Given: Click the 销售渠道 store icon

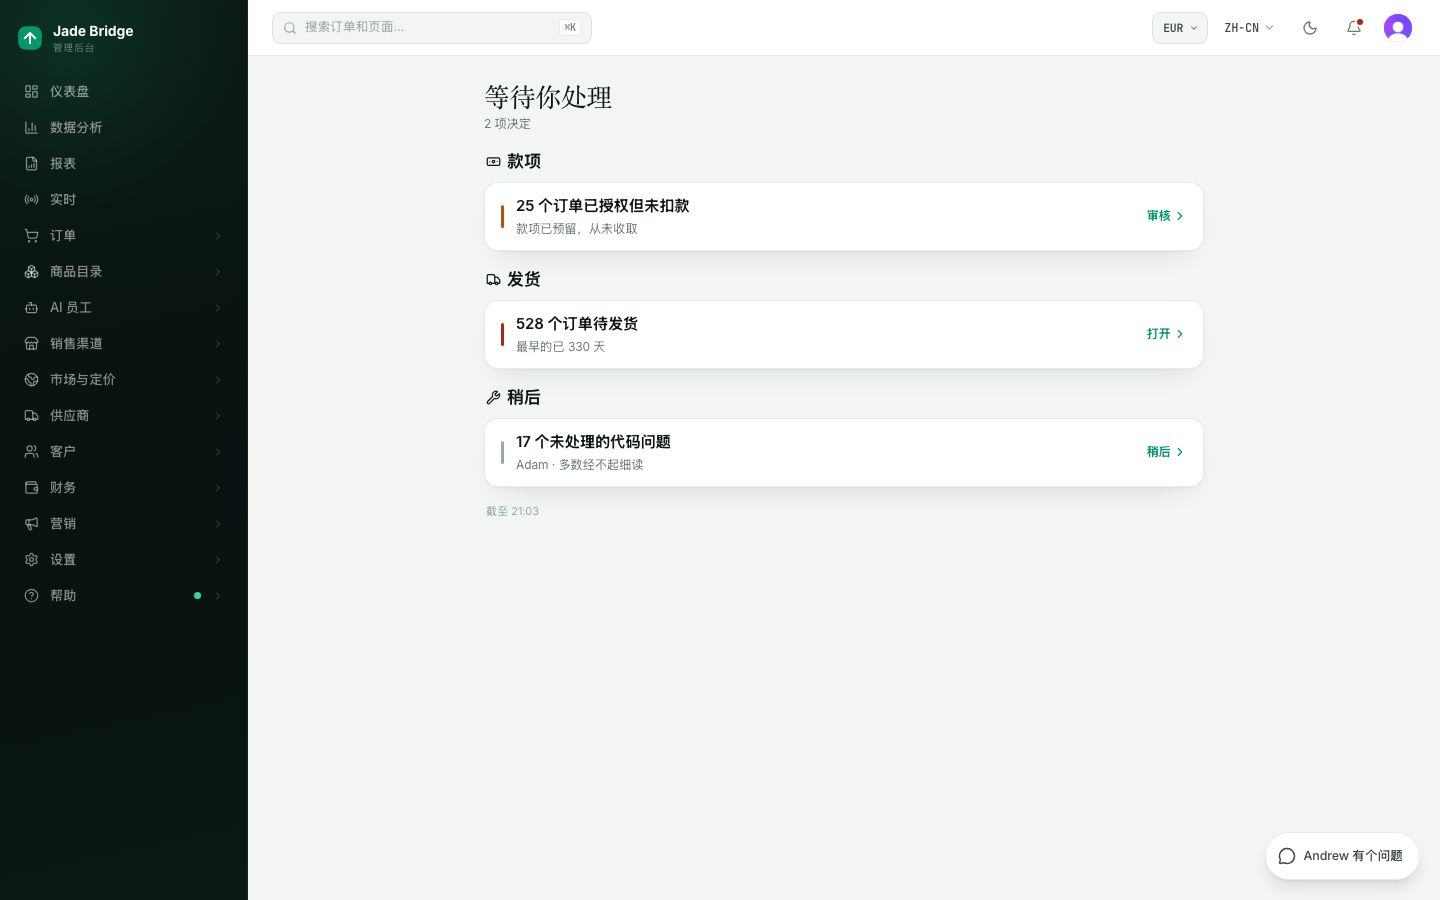Looking at the screenshot, I should (31, 343).
